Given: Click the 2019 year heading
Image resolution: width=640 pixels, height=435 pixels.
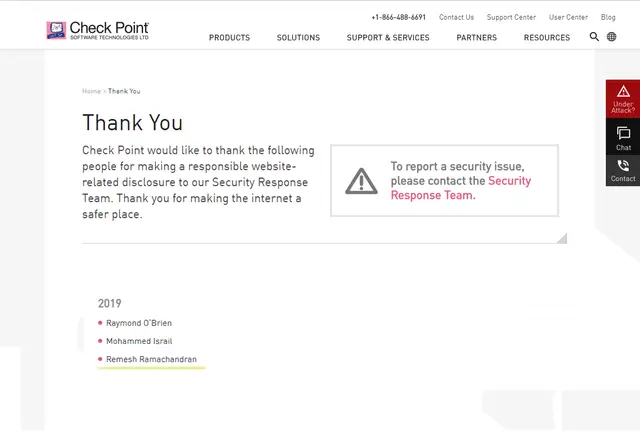Looking at the screenshot, I should click(109, 303).
